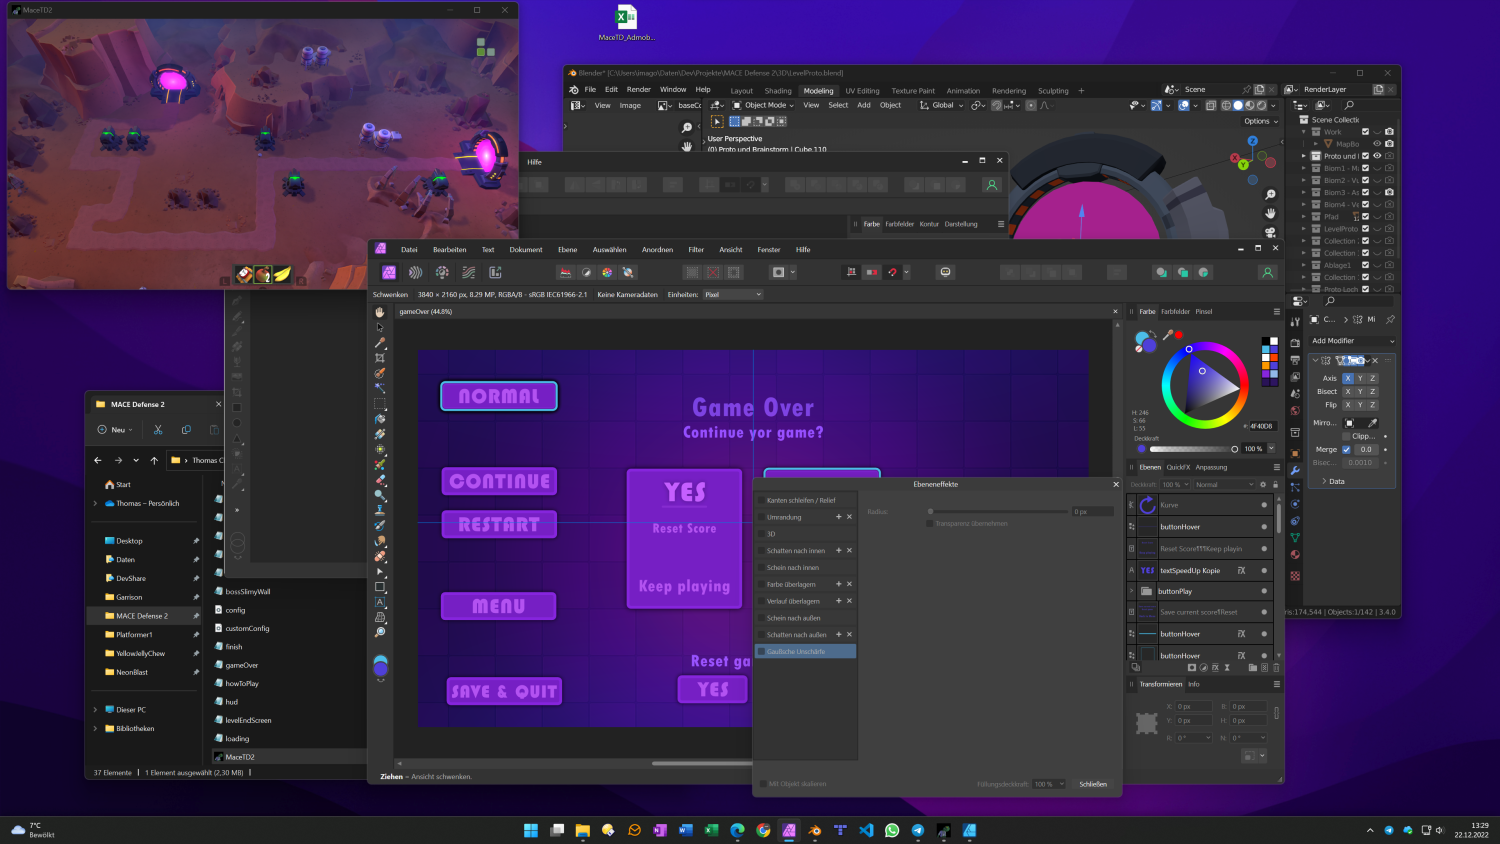
Task: Open WhatsApp from the taskbar
Action: (x=891, y=830)
